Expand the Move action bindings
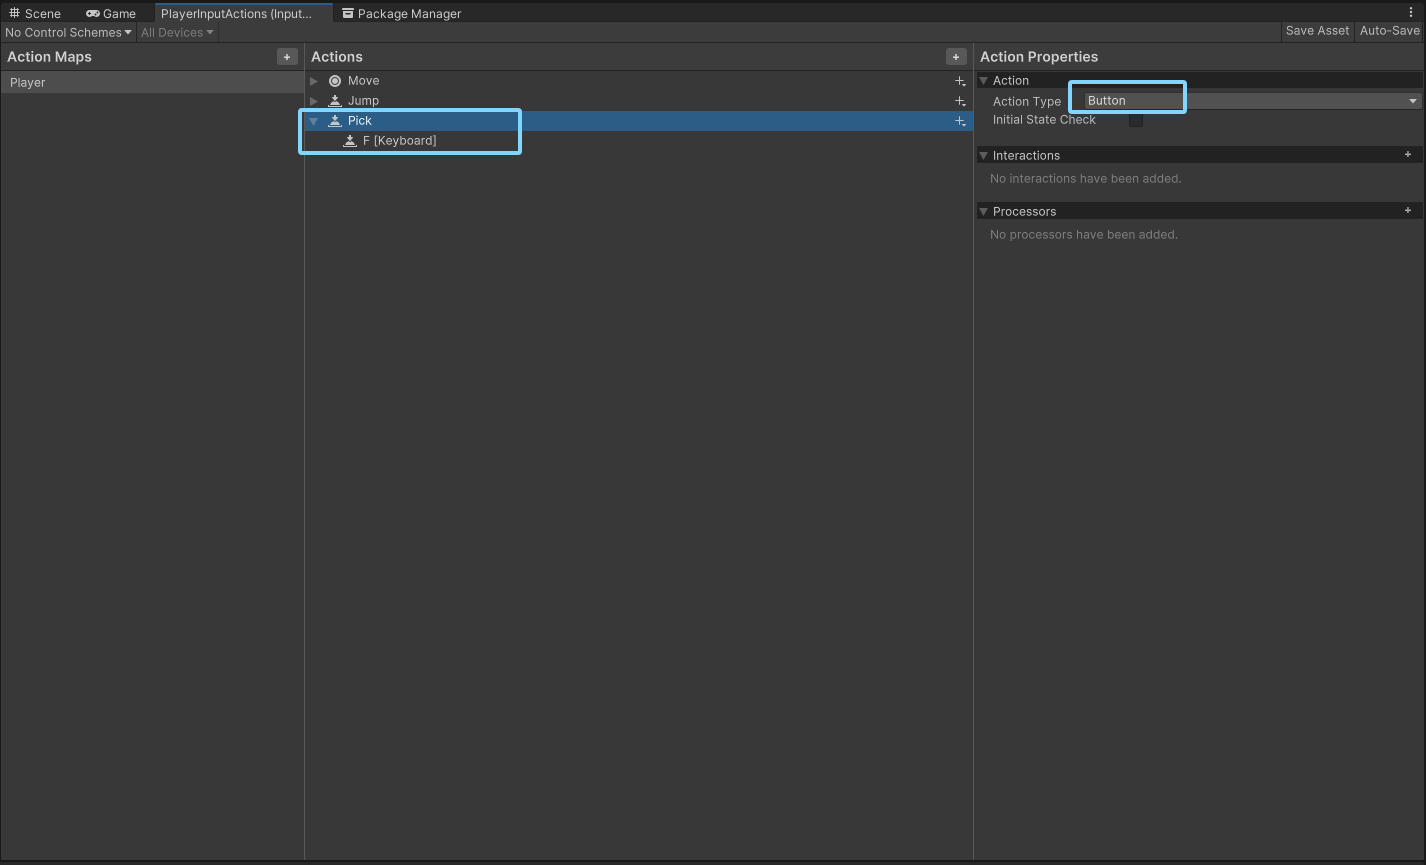1426x865 pixels. pyautogui.click(x=314, y=81)
